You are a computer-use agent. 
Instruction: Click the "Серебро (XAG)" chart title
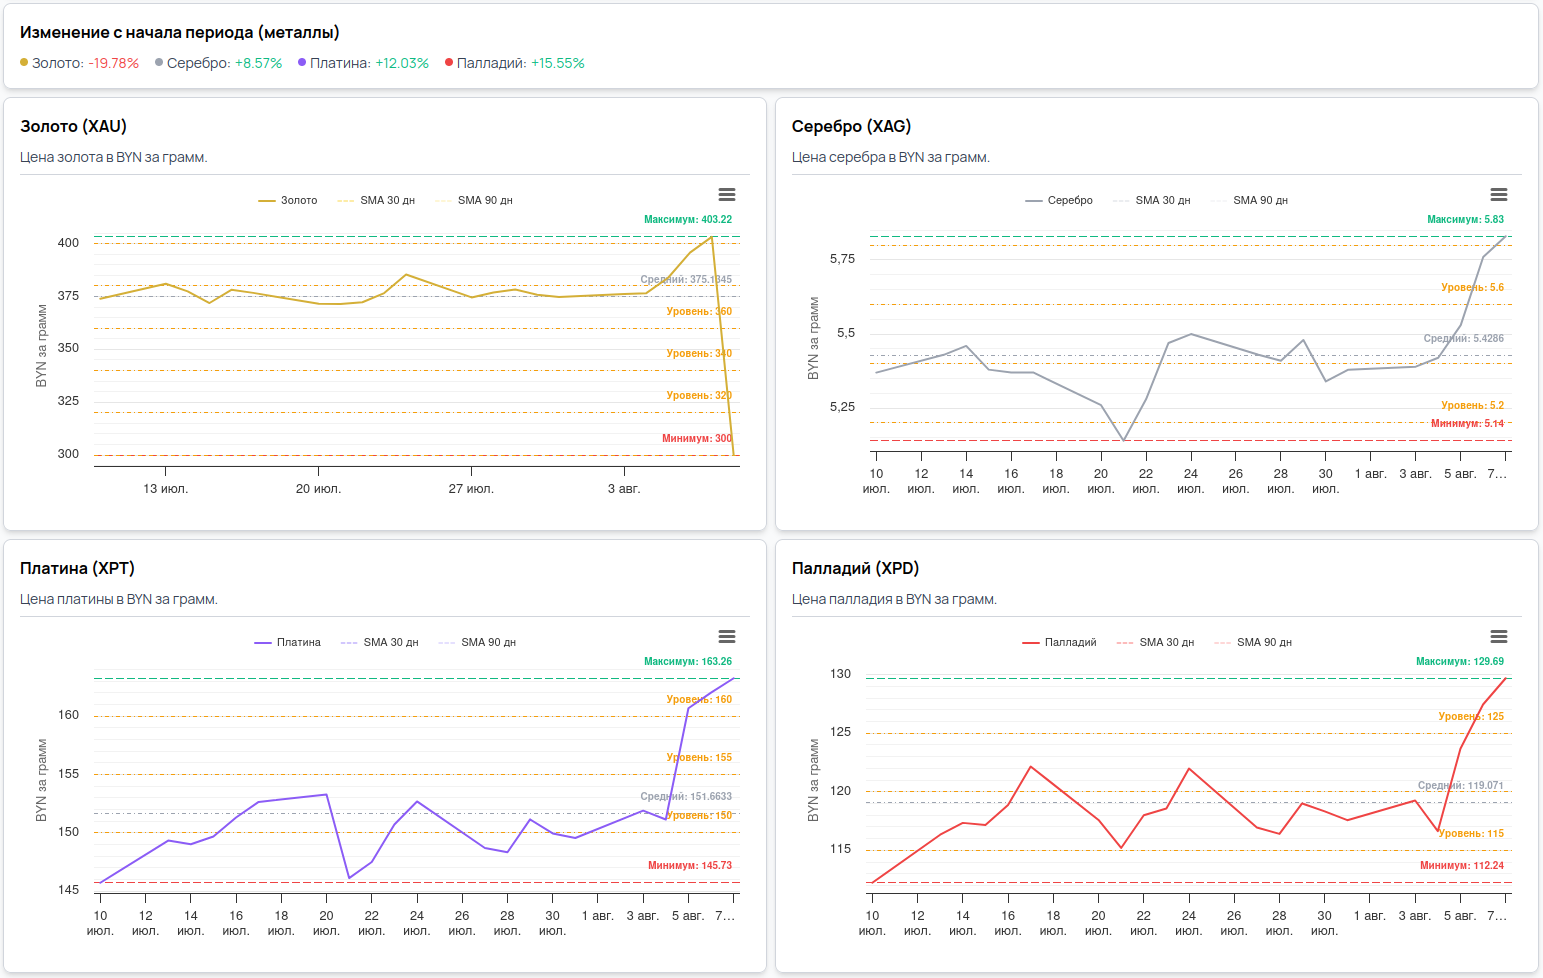[851, 126]
